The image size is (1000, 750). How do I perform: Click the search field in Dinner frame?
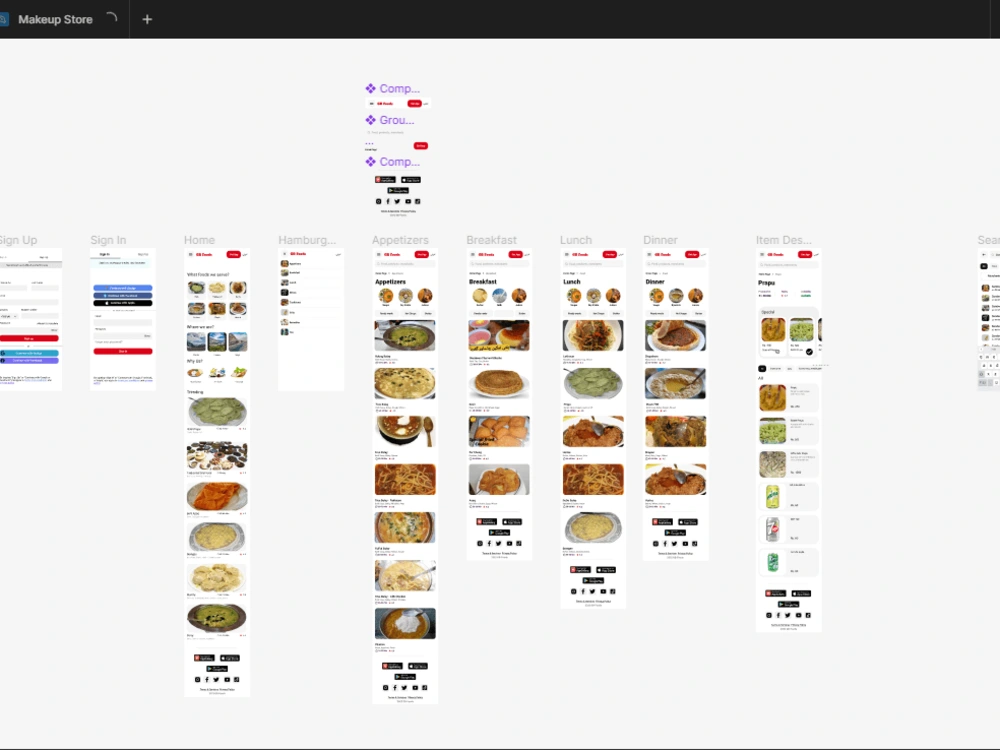coord(675,264)
